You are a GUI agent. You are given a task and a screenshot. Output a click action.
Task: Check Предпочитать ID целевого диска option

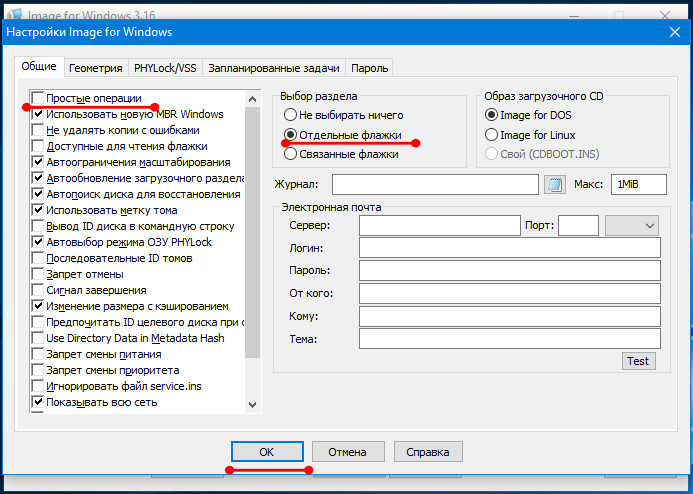point(38,322)
